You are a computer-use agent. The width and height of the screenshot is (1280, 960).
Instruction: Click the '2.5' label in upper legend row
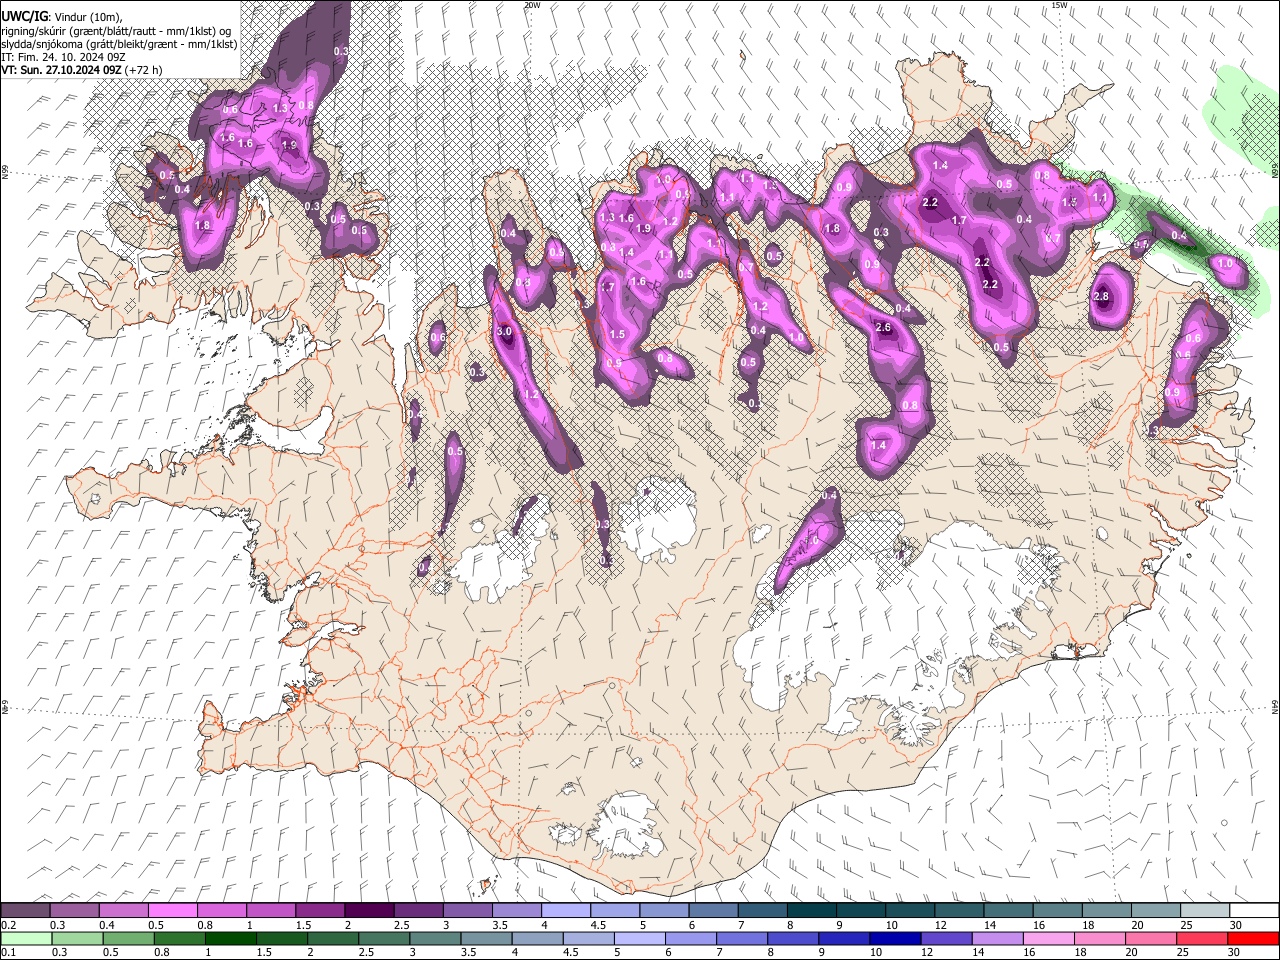coord(402,925)
